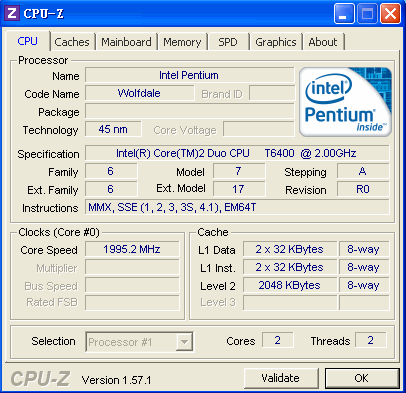Open the Memory tab
Screen dimensions: 406x393
182,42
